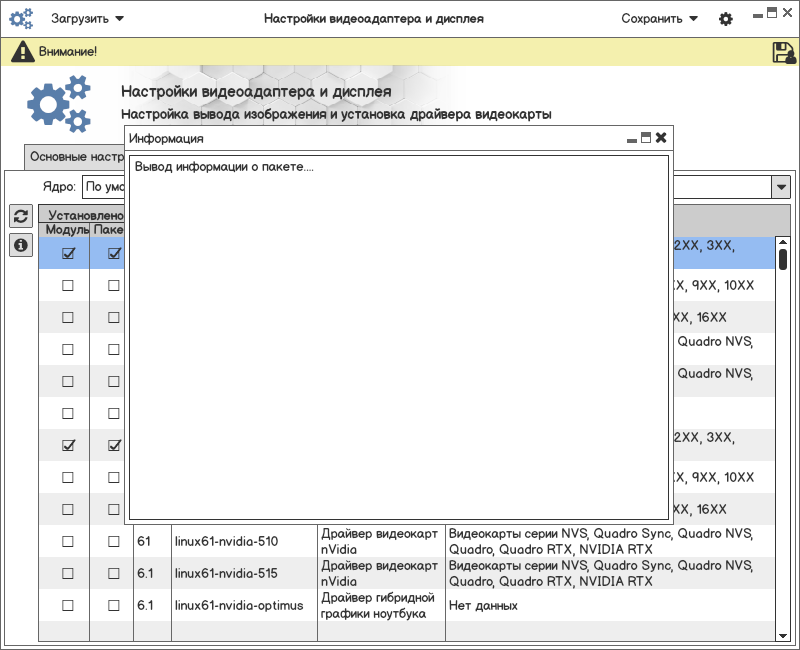Screen dimensions: 800x650
Task: Click the floppy disk save icon
Action: [x=783, y=53]
